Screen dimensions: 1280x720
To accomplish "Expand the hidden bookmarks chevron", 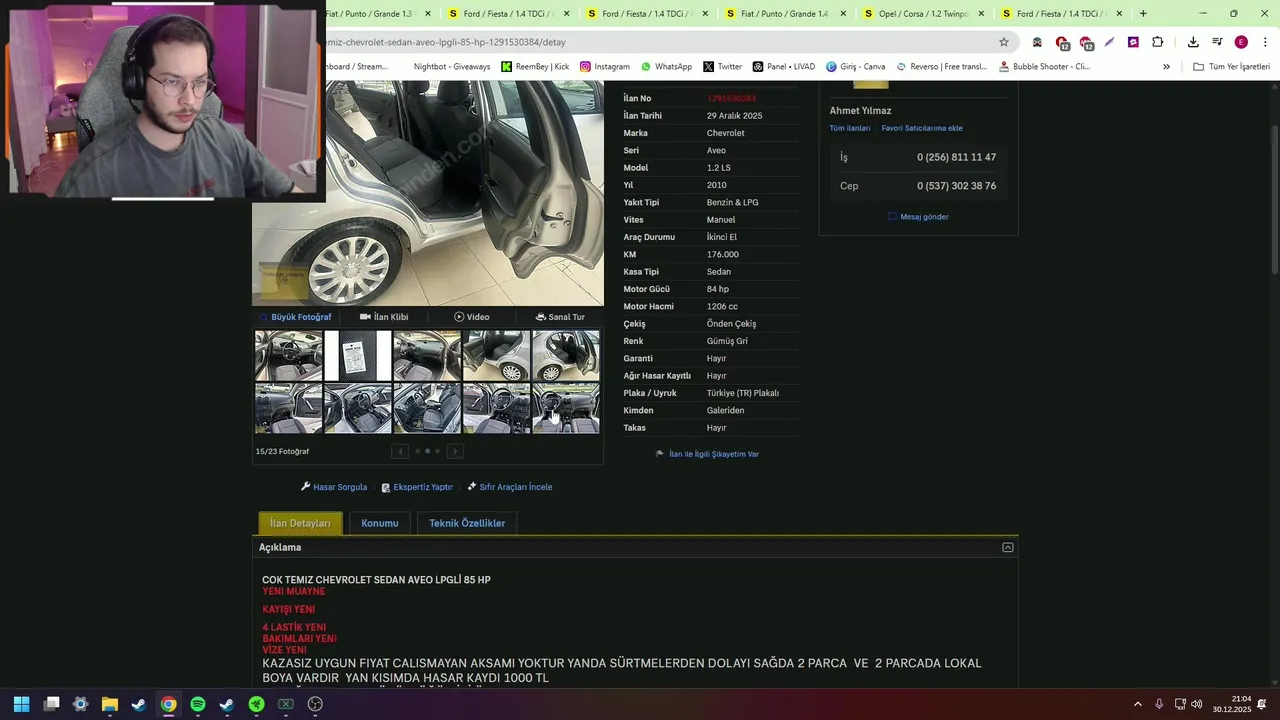I will click(1166, 66).
